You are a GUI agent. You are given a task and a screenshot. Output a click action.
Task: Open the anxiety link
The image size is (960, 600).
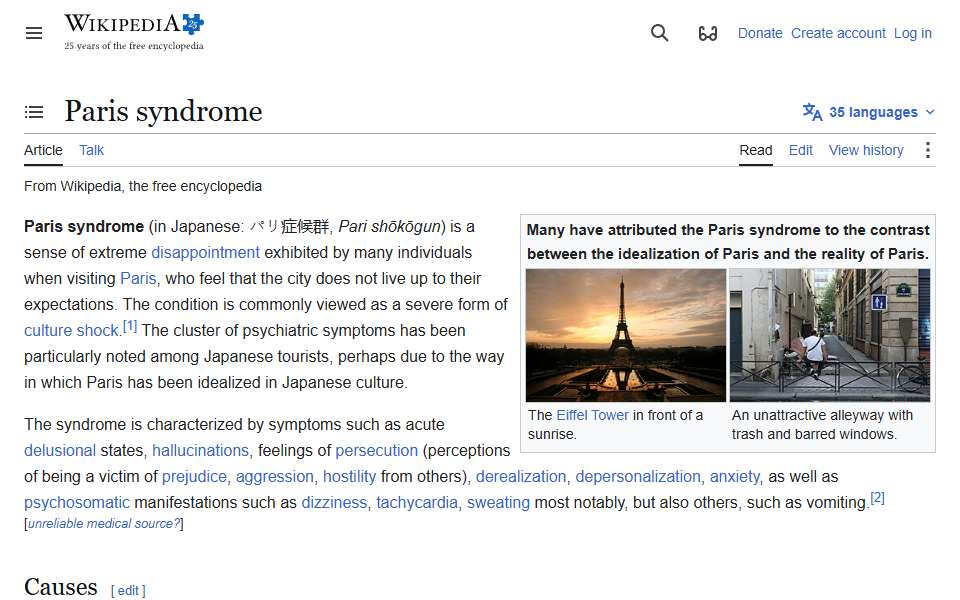pyautogui.click(x=735, y=476)
